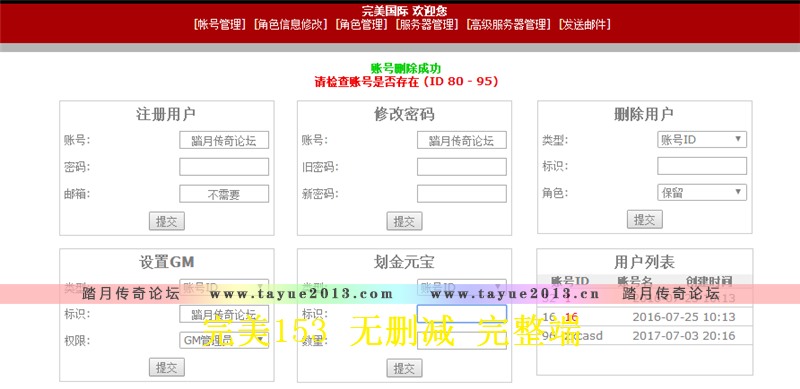Focus the 旧密码 input field
The height and width of the screenshot is (389, 800).
click(x=462, y=167)
